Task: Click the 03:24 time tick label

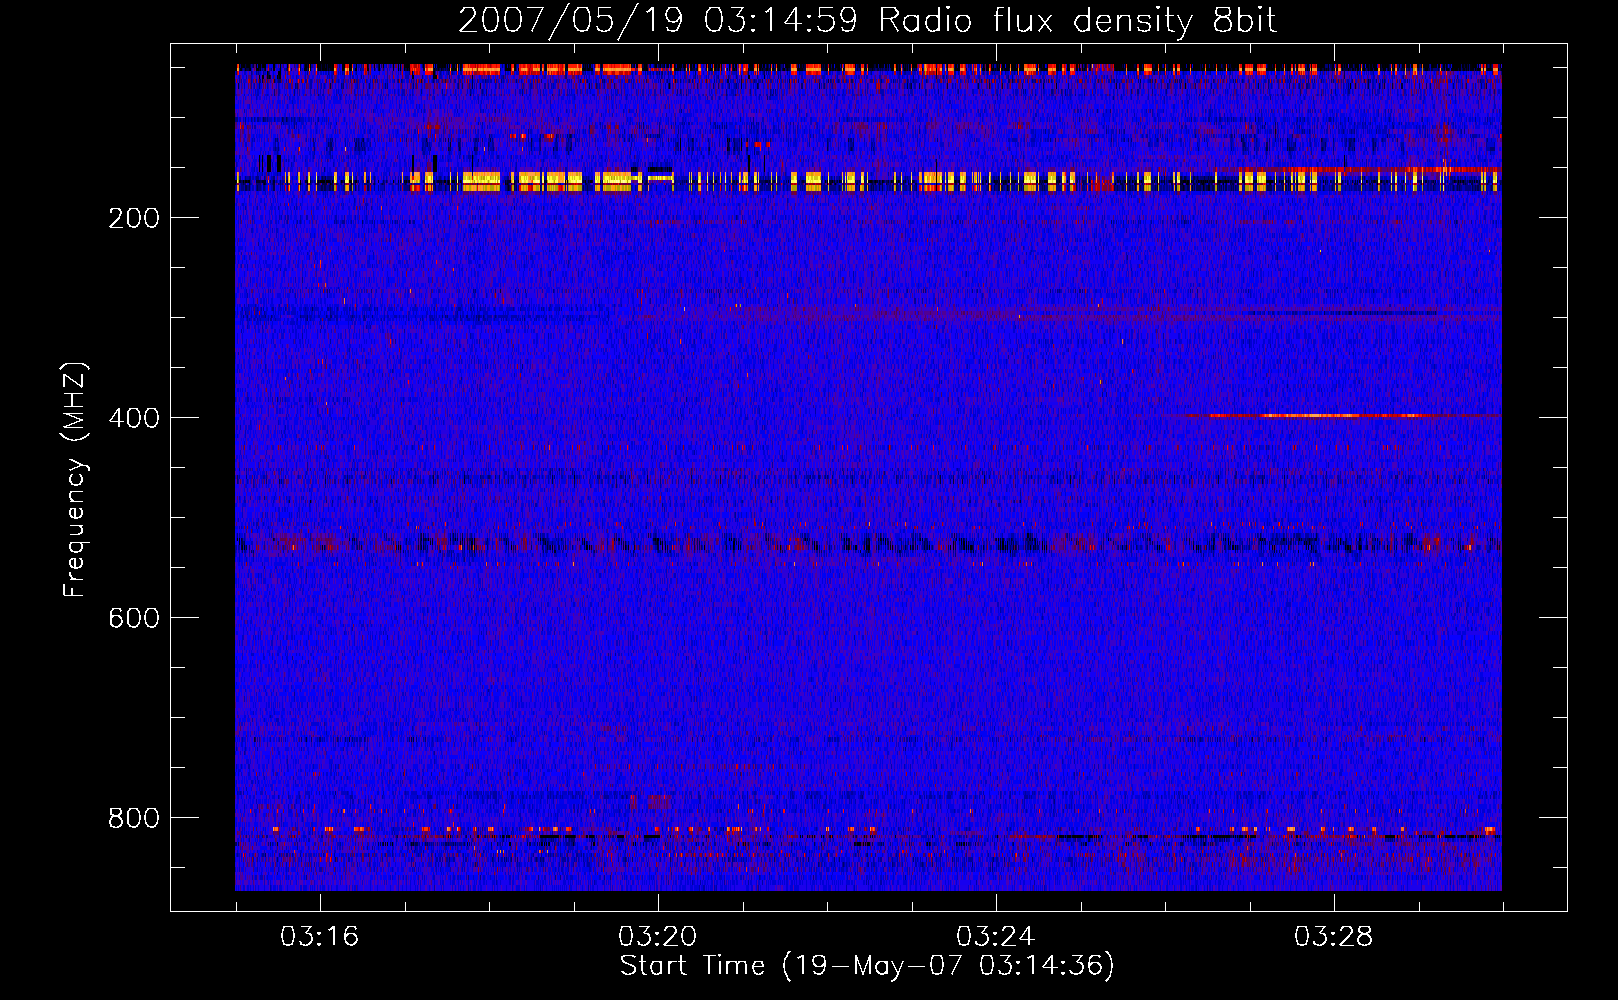Action: tap(996, 937)
